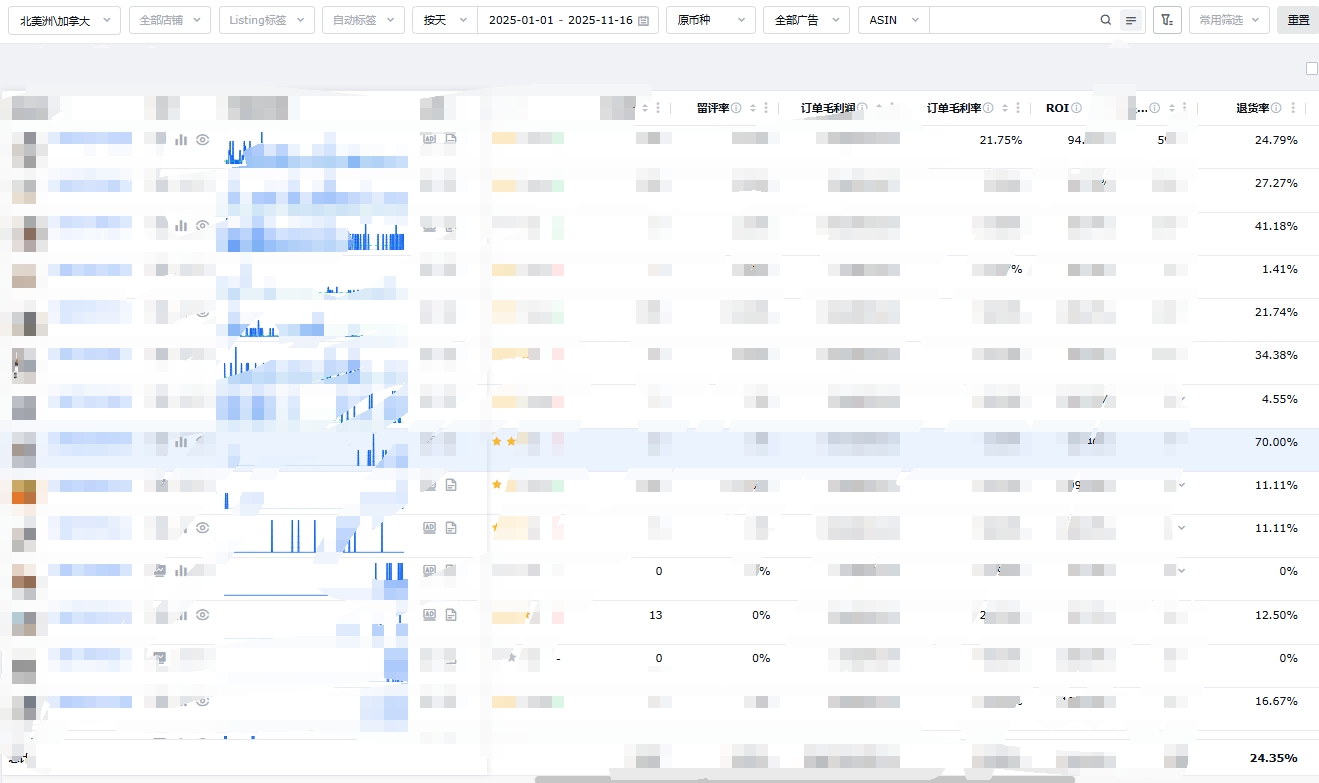The width and height of the screenshot is (1319, 783).
Task: Open the batch search list icon
Action: [x=1131, y=20]
